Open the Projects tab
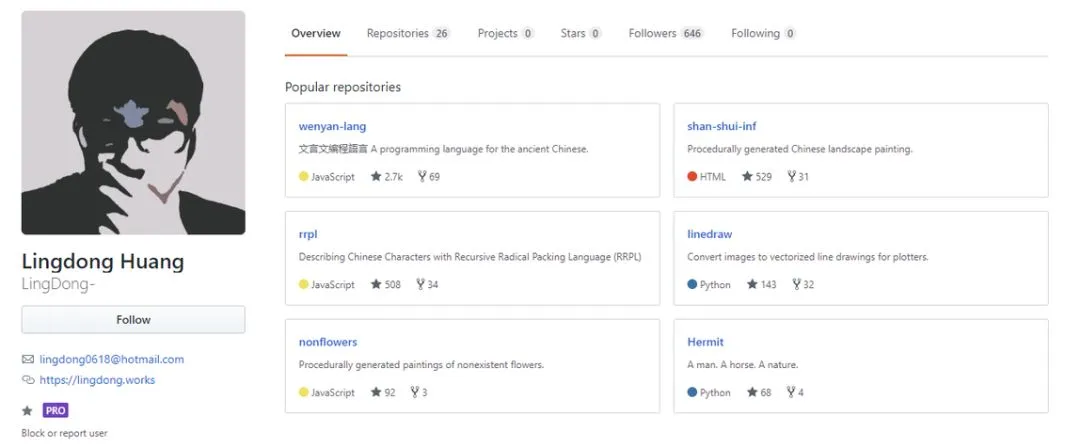Image resolution: width=1080 pixels, height=448 pixels. click(x=505, y=34)
